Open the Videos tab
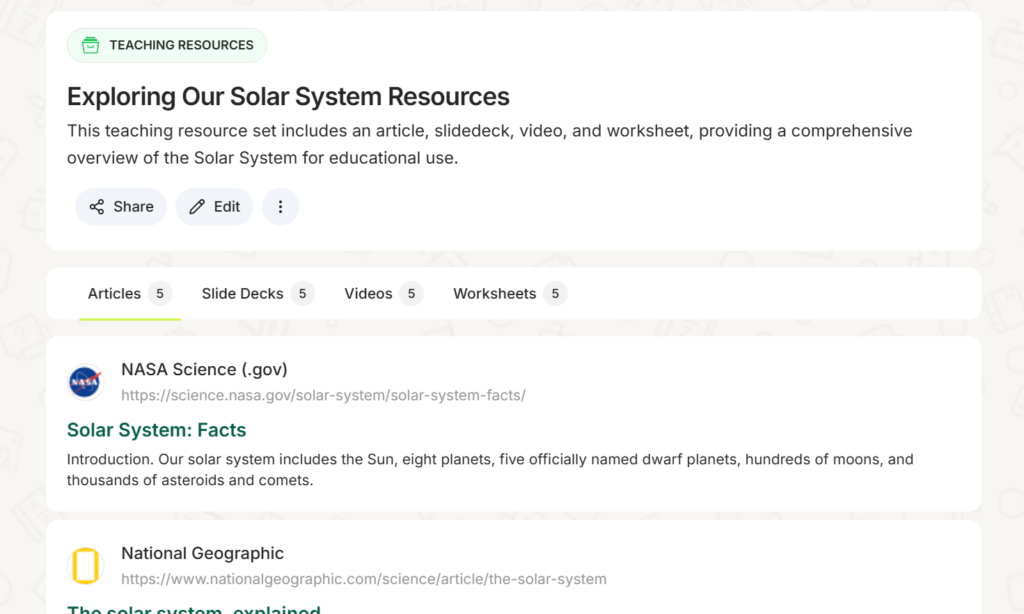1024x614 pixels. tap(368, 294)
